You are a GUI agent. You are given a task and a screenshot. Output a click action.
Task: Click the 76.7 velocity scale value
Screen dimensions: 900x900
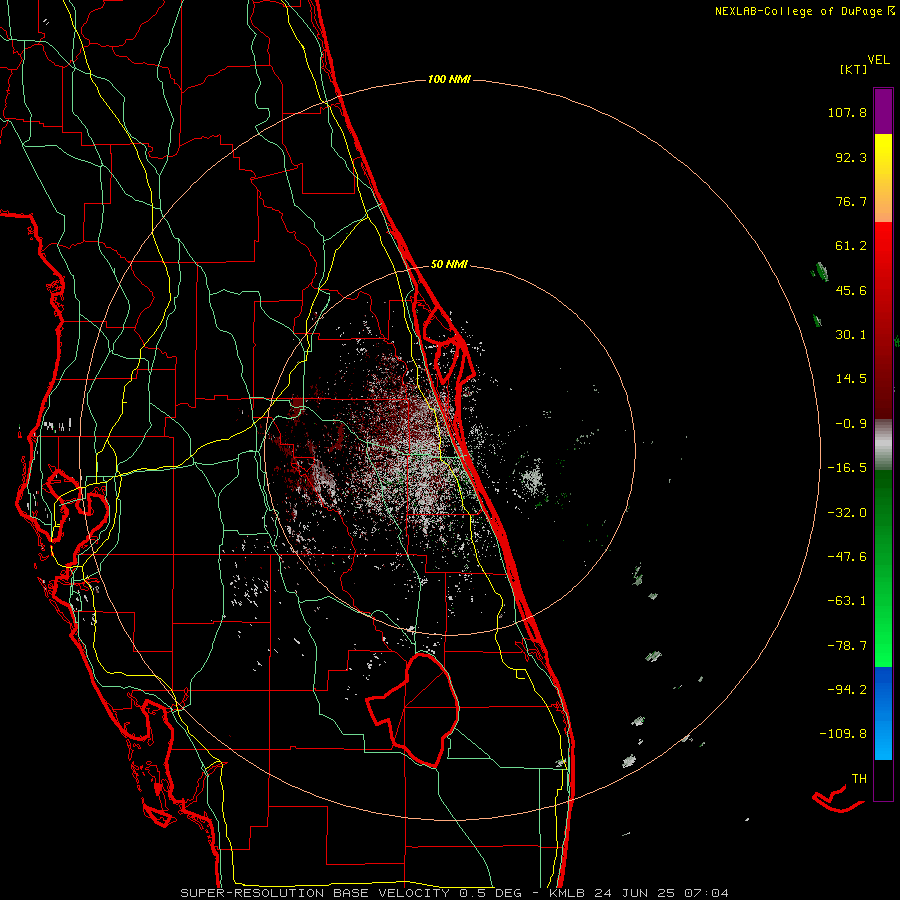(851, 201)
